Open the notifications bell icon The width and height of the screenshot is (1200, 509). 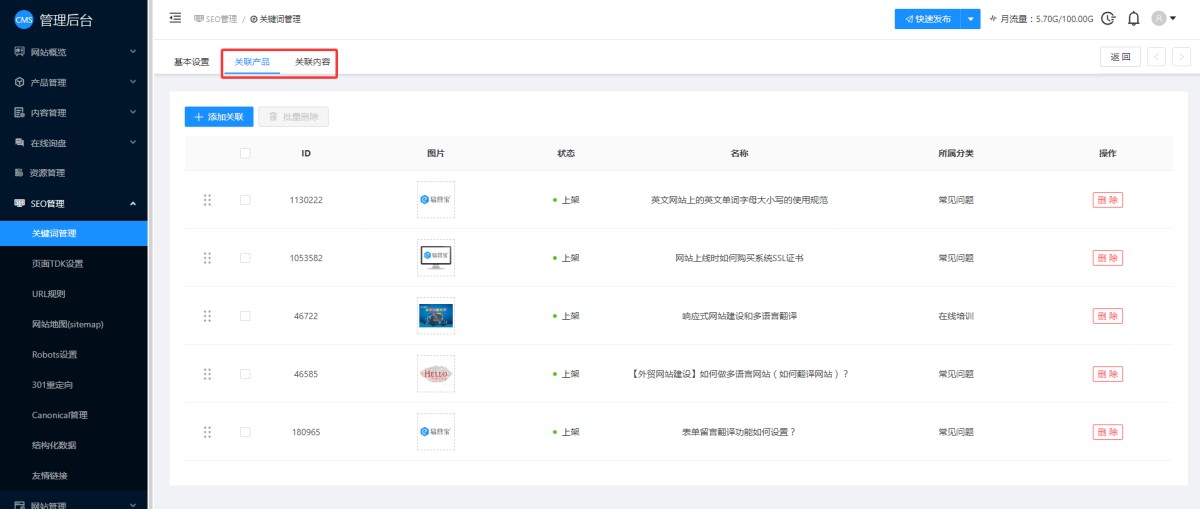pyautogui.click(x=1133, y=18)
